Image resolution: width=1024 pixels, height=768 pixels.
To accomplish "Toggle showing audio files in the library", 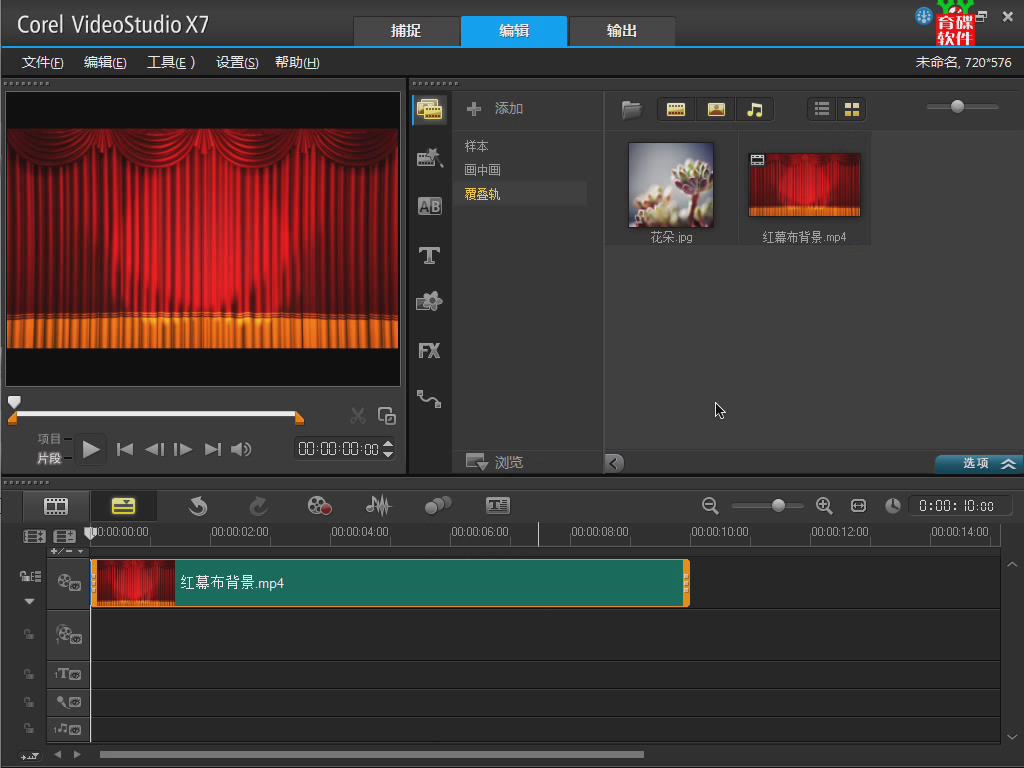I will pos(755,110).
